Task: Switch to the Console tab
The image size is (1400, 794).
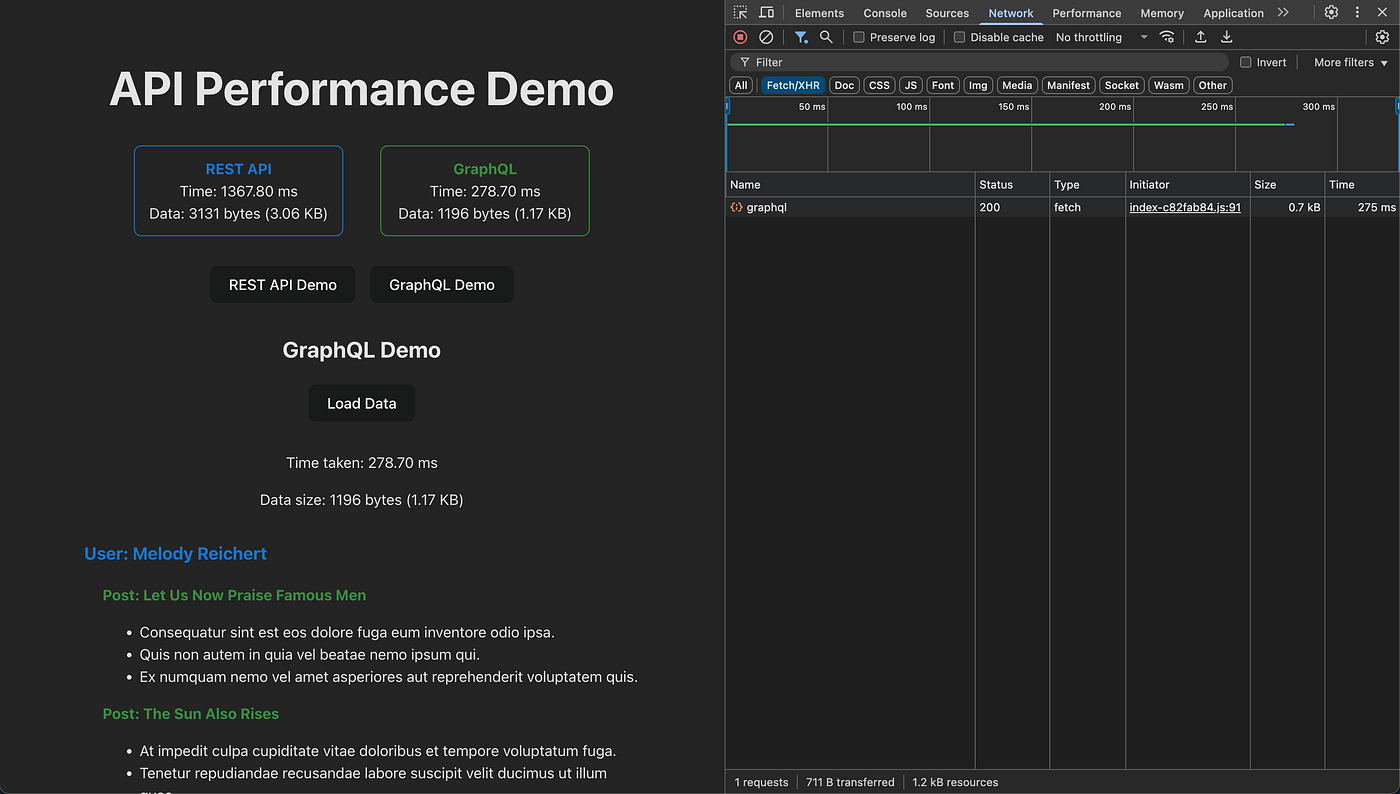Action: coord(884,12)
